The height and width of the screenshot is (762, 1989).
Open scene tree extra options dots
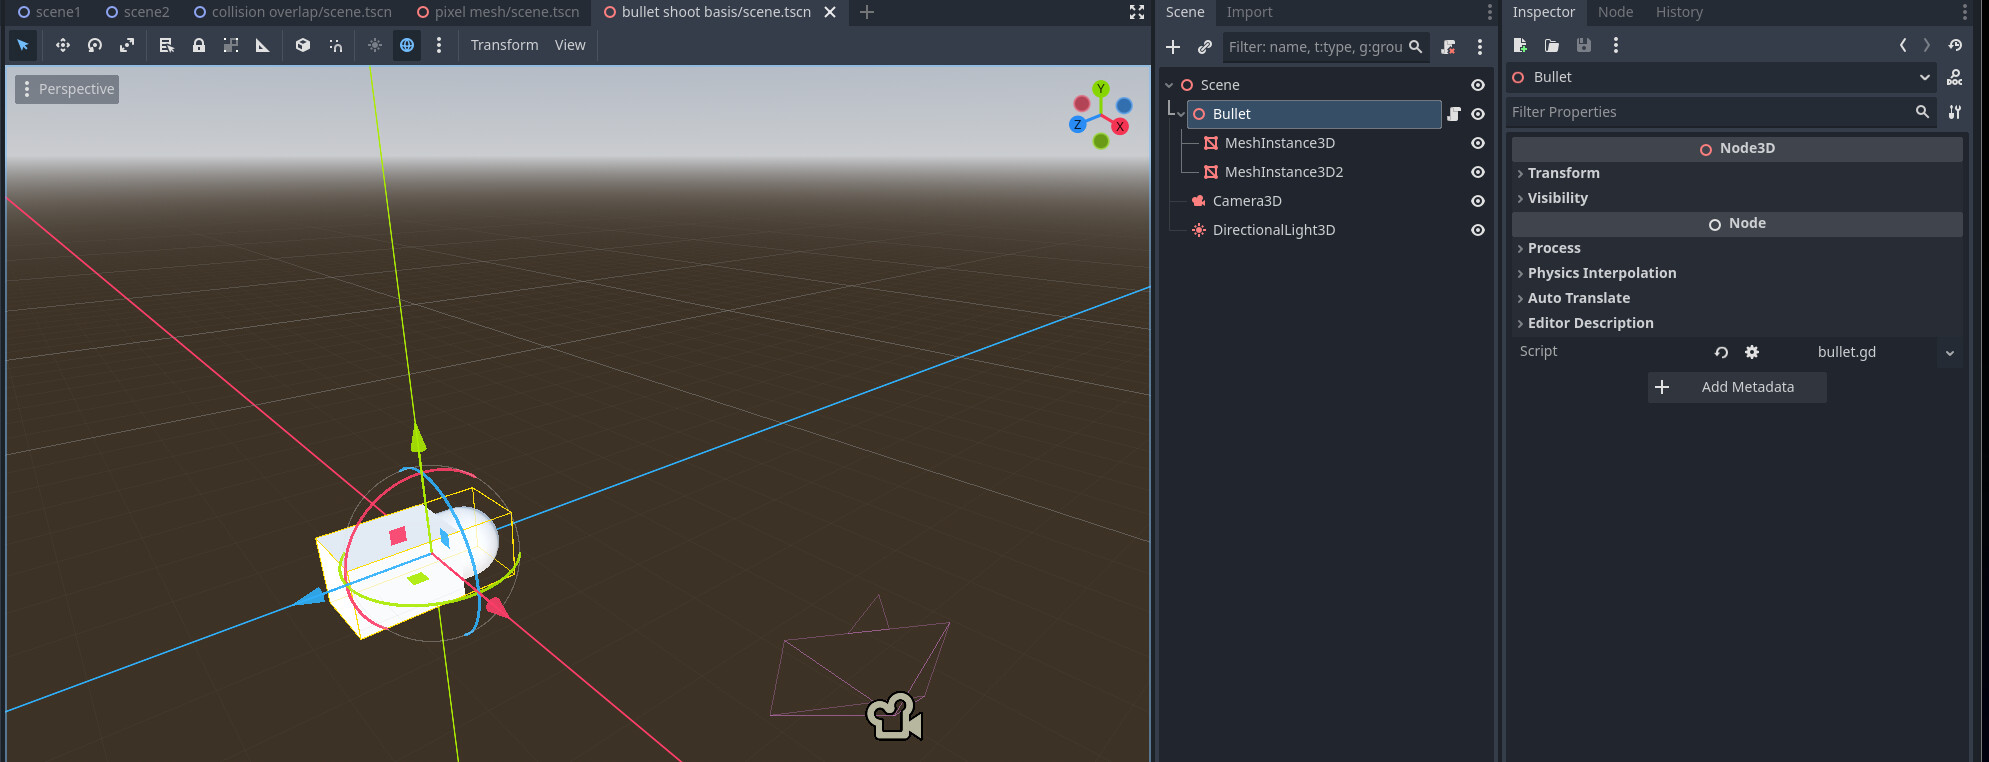click(1480, 47)
